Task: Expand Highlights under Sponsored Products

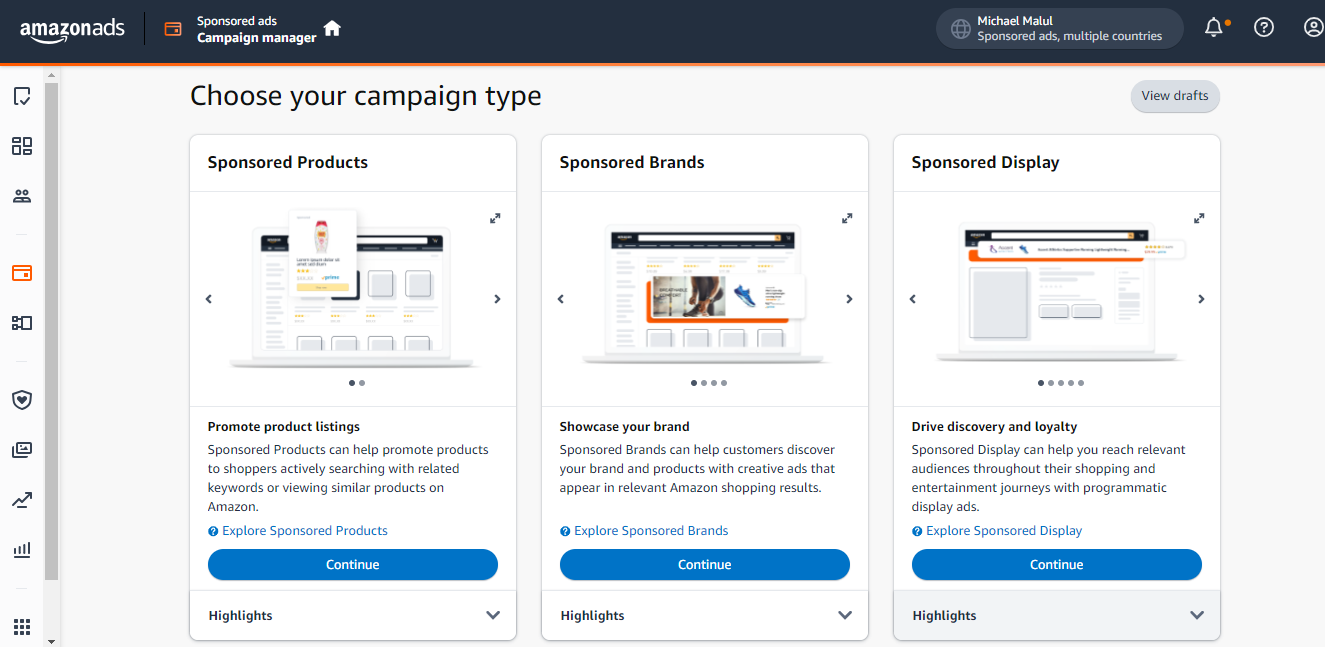Action: pos(353,616)
